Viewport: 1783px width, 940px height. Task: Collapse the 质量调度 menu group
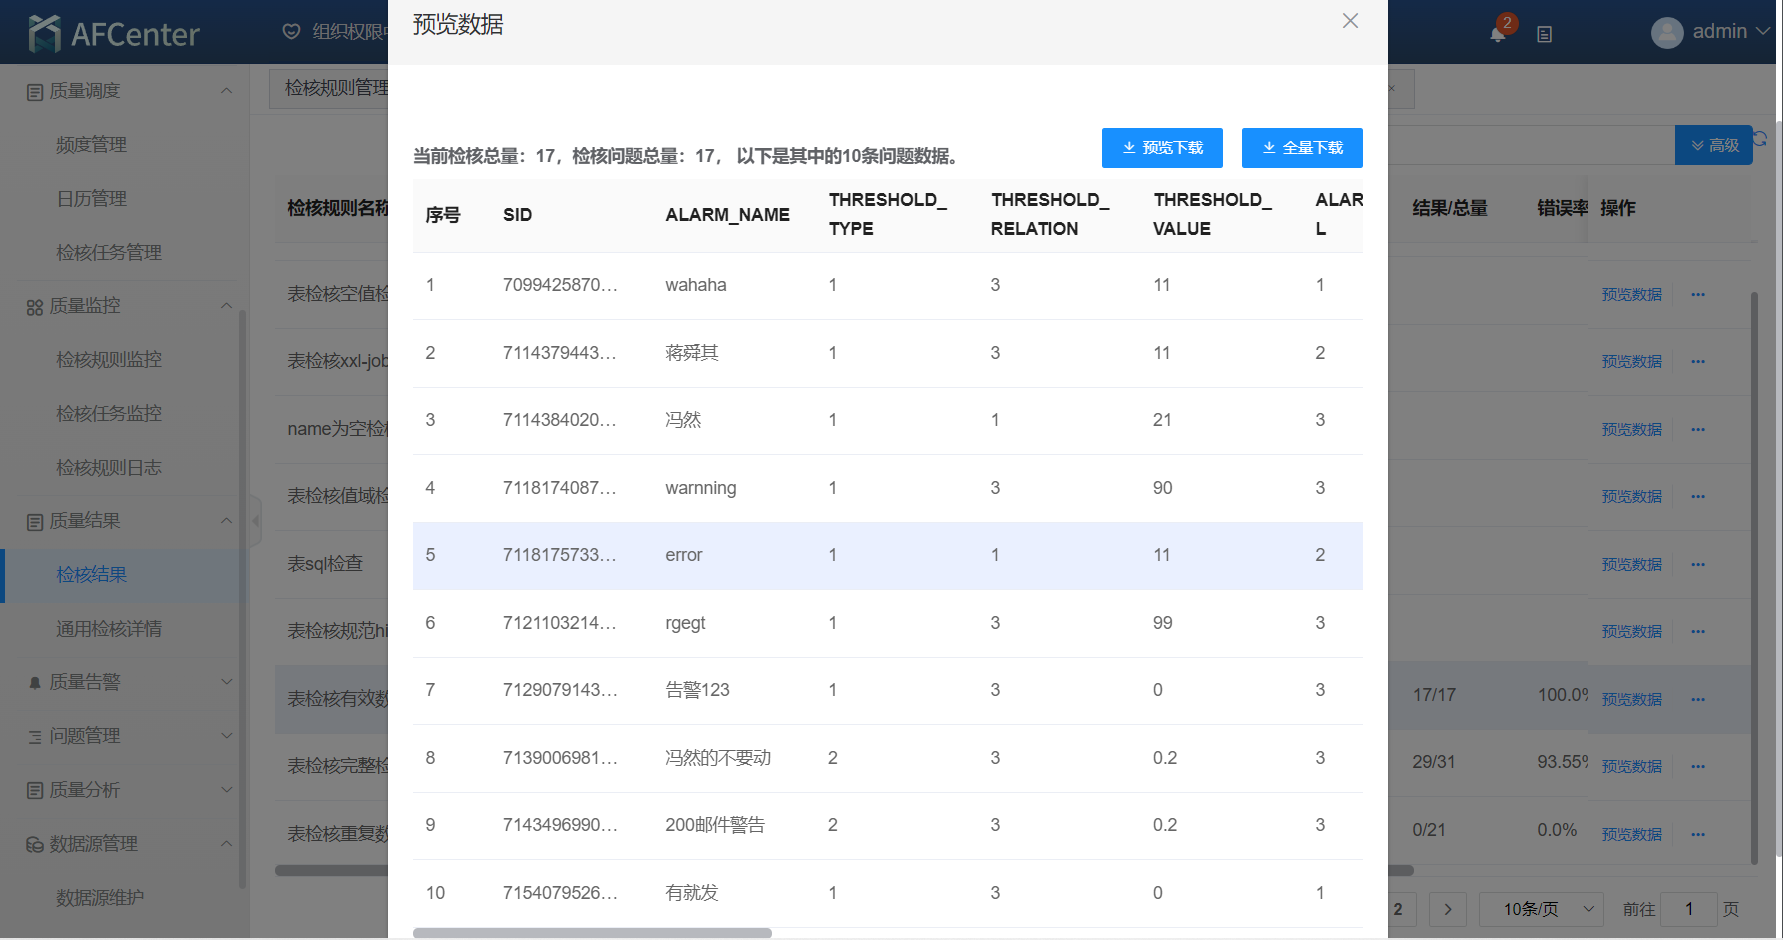click(x=226, y=91)
